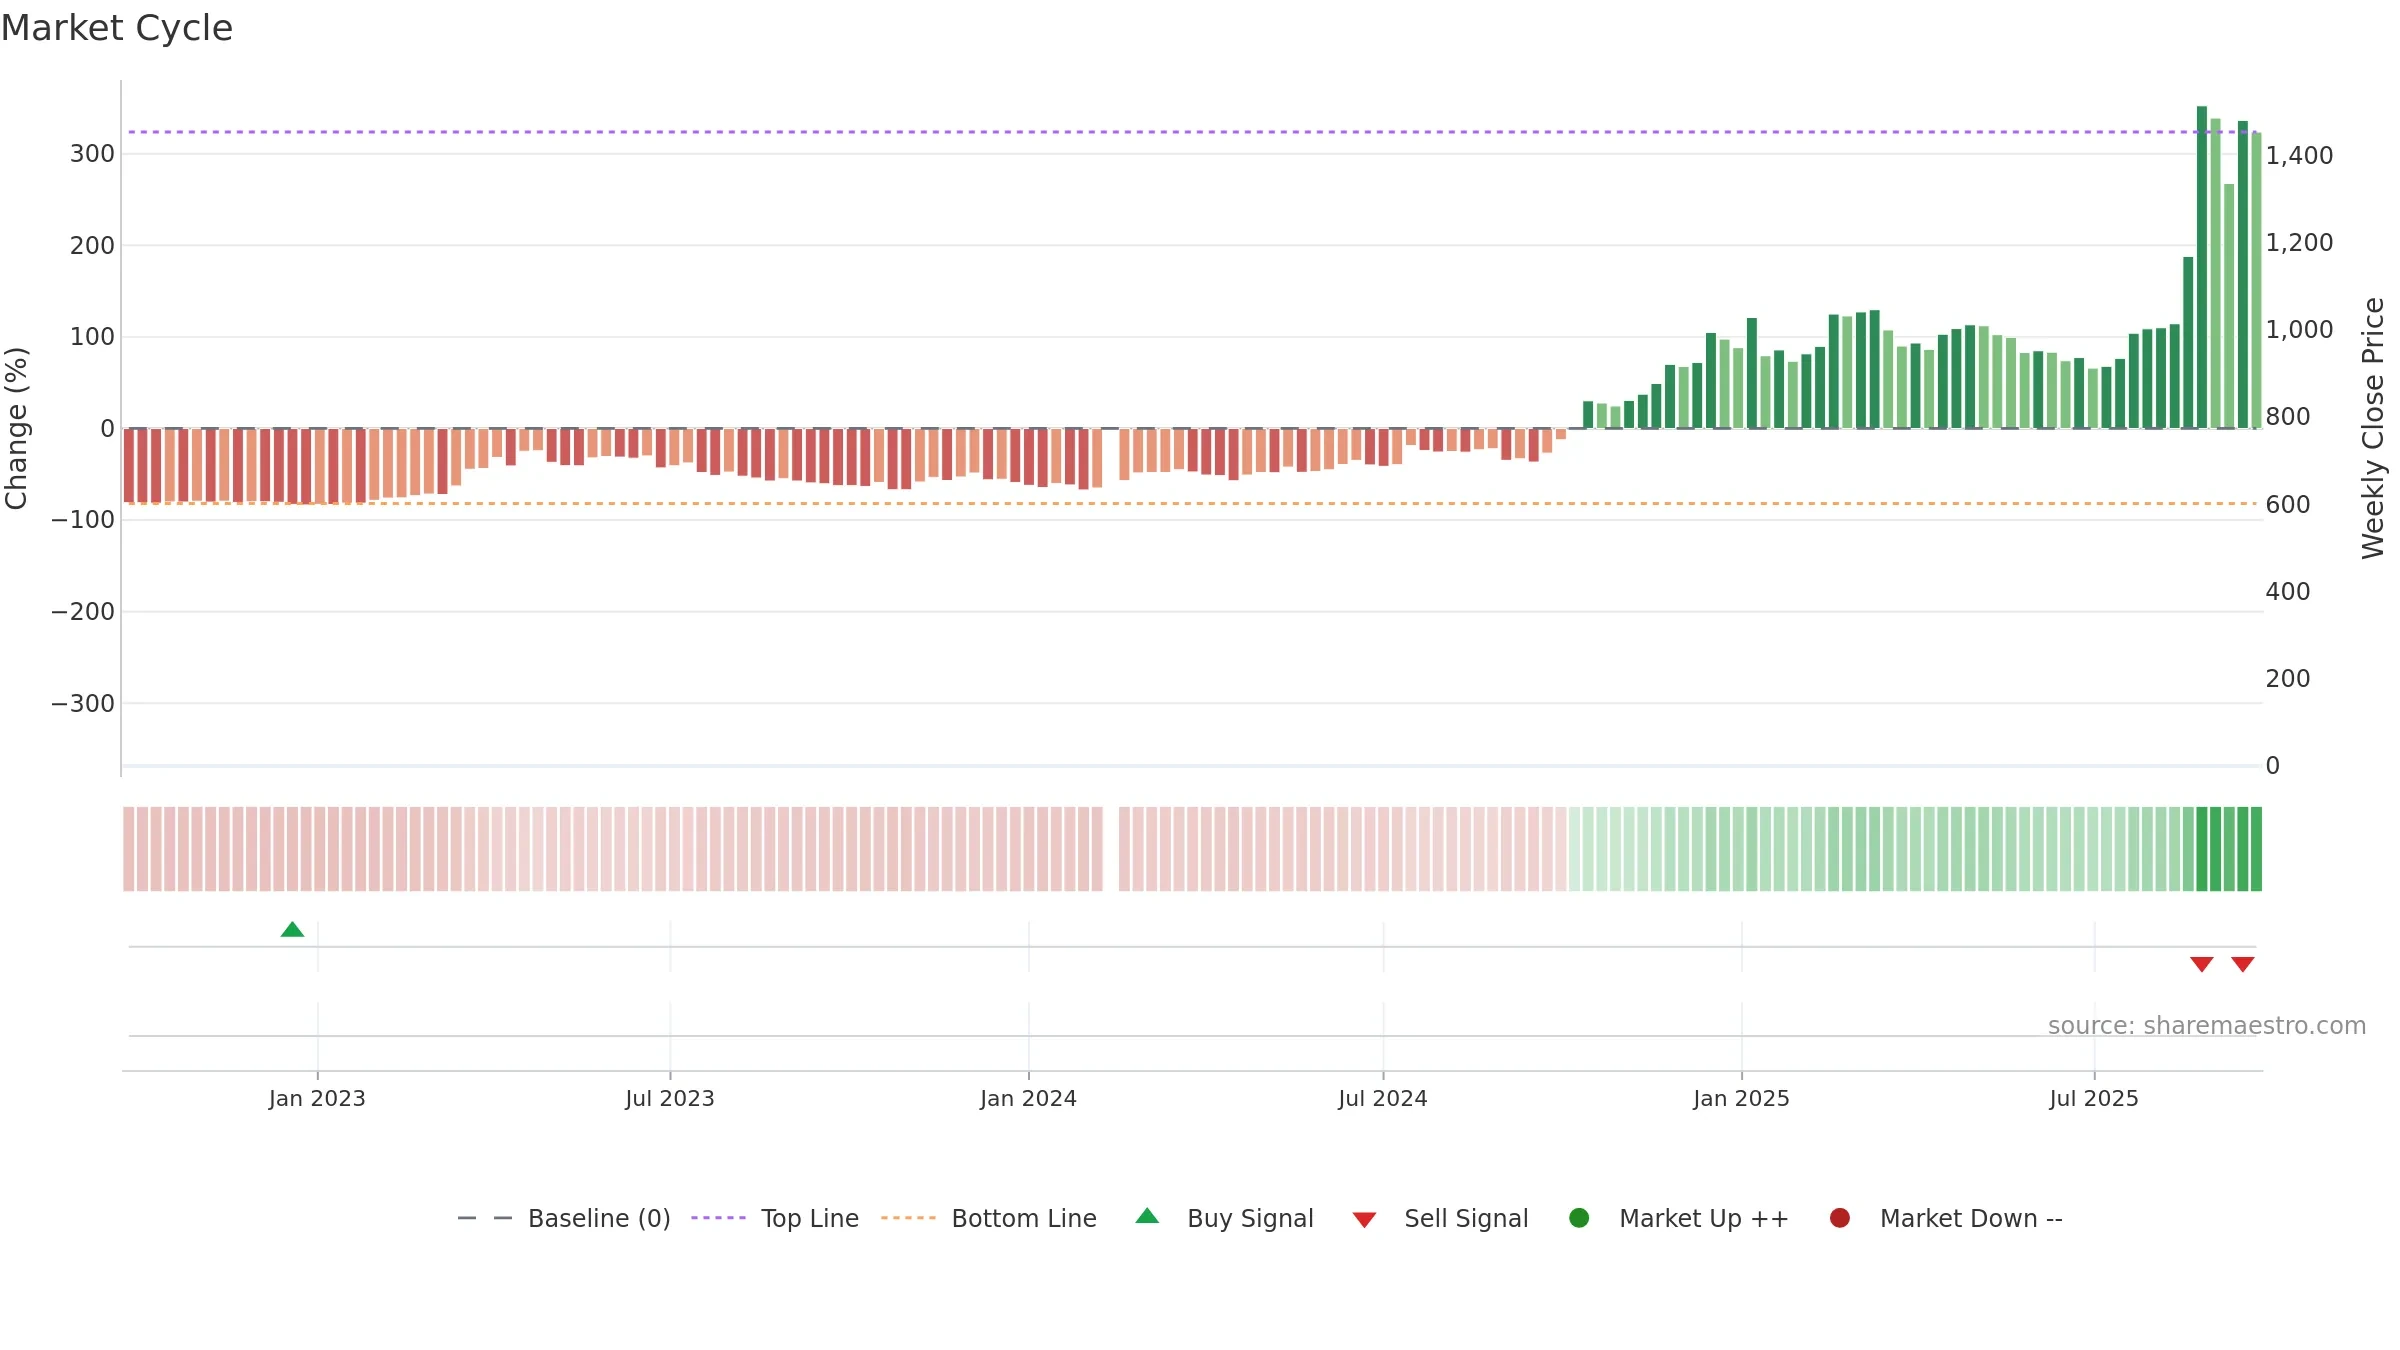This screenshot has width=2400, height=1350.
Task: Click the purple dotted Top Line legend swatch
Action: (718, 1218)
